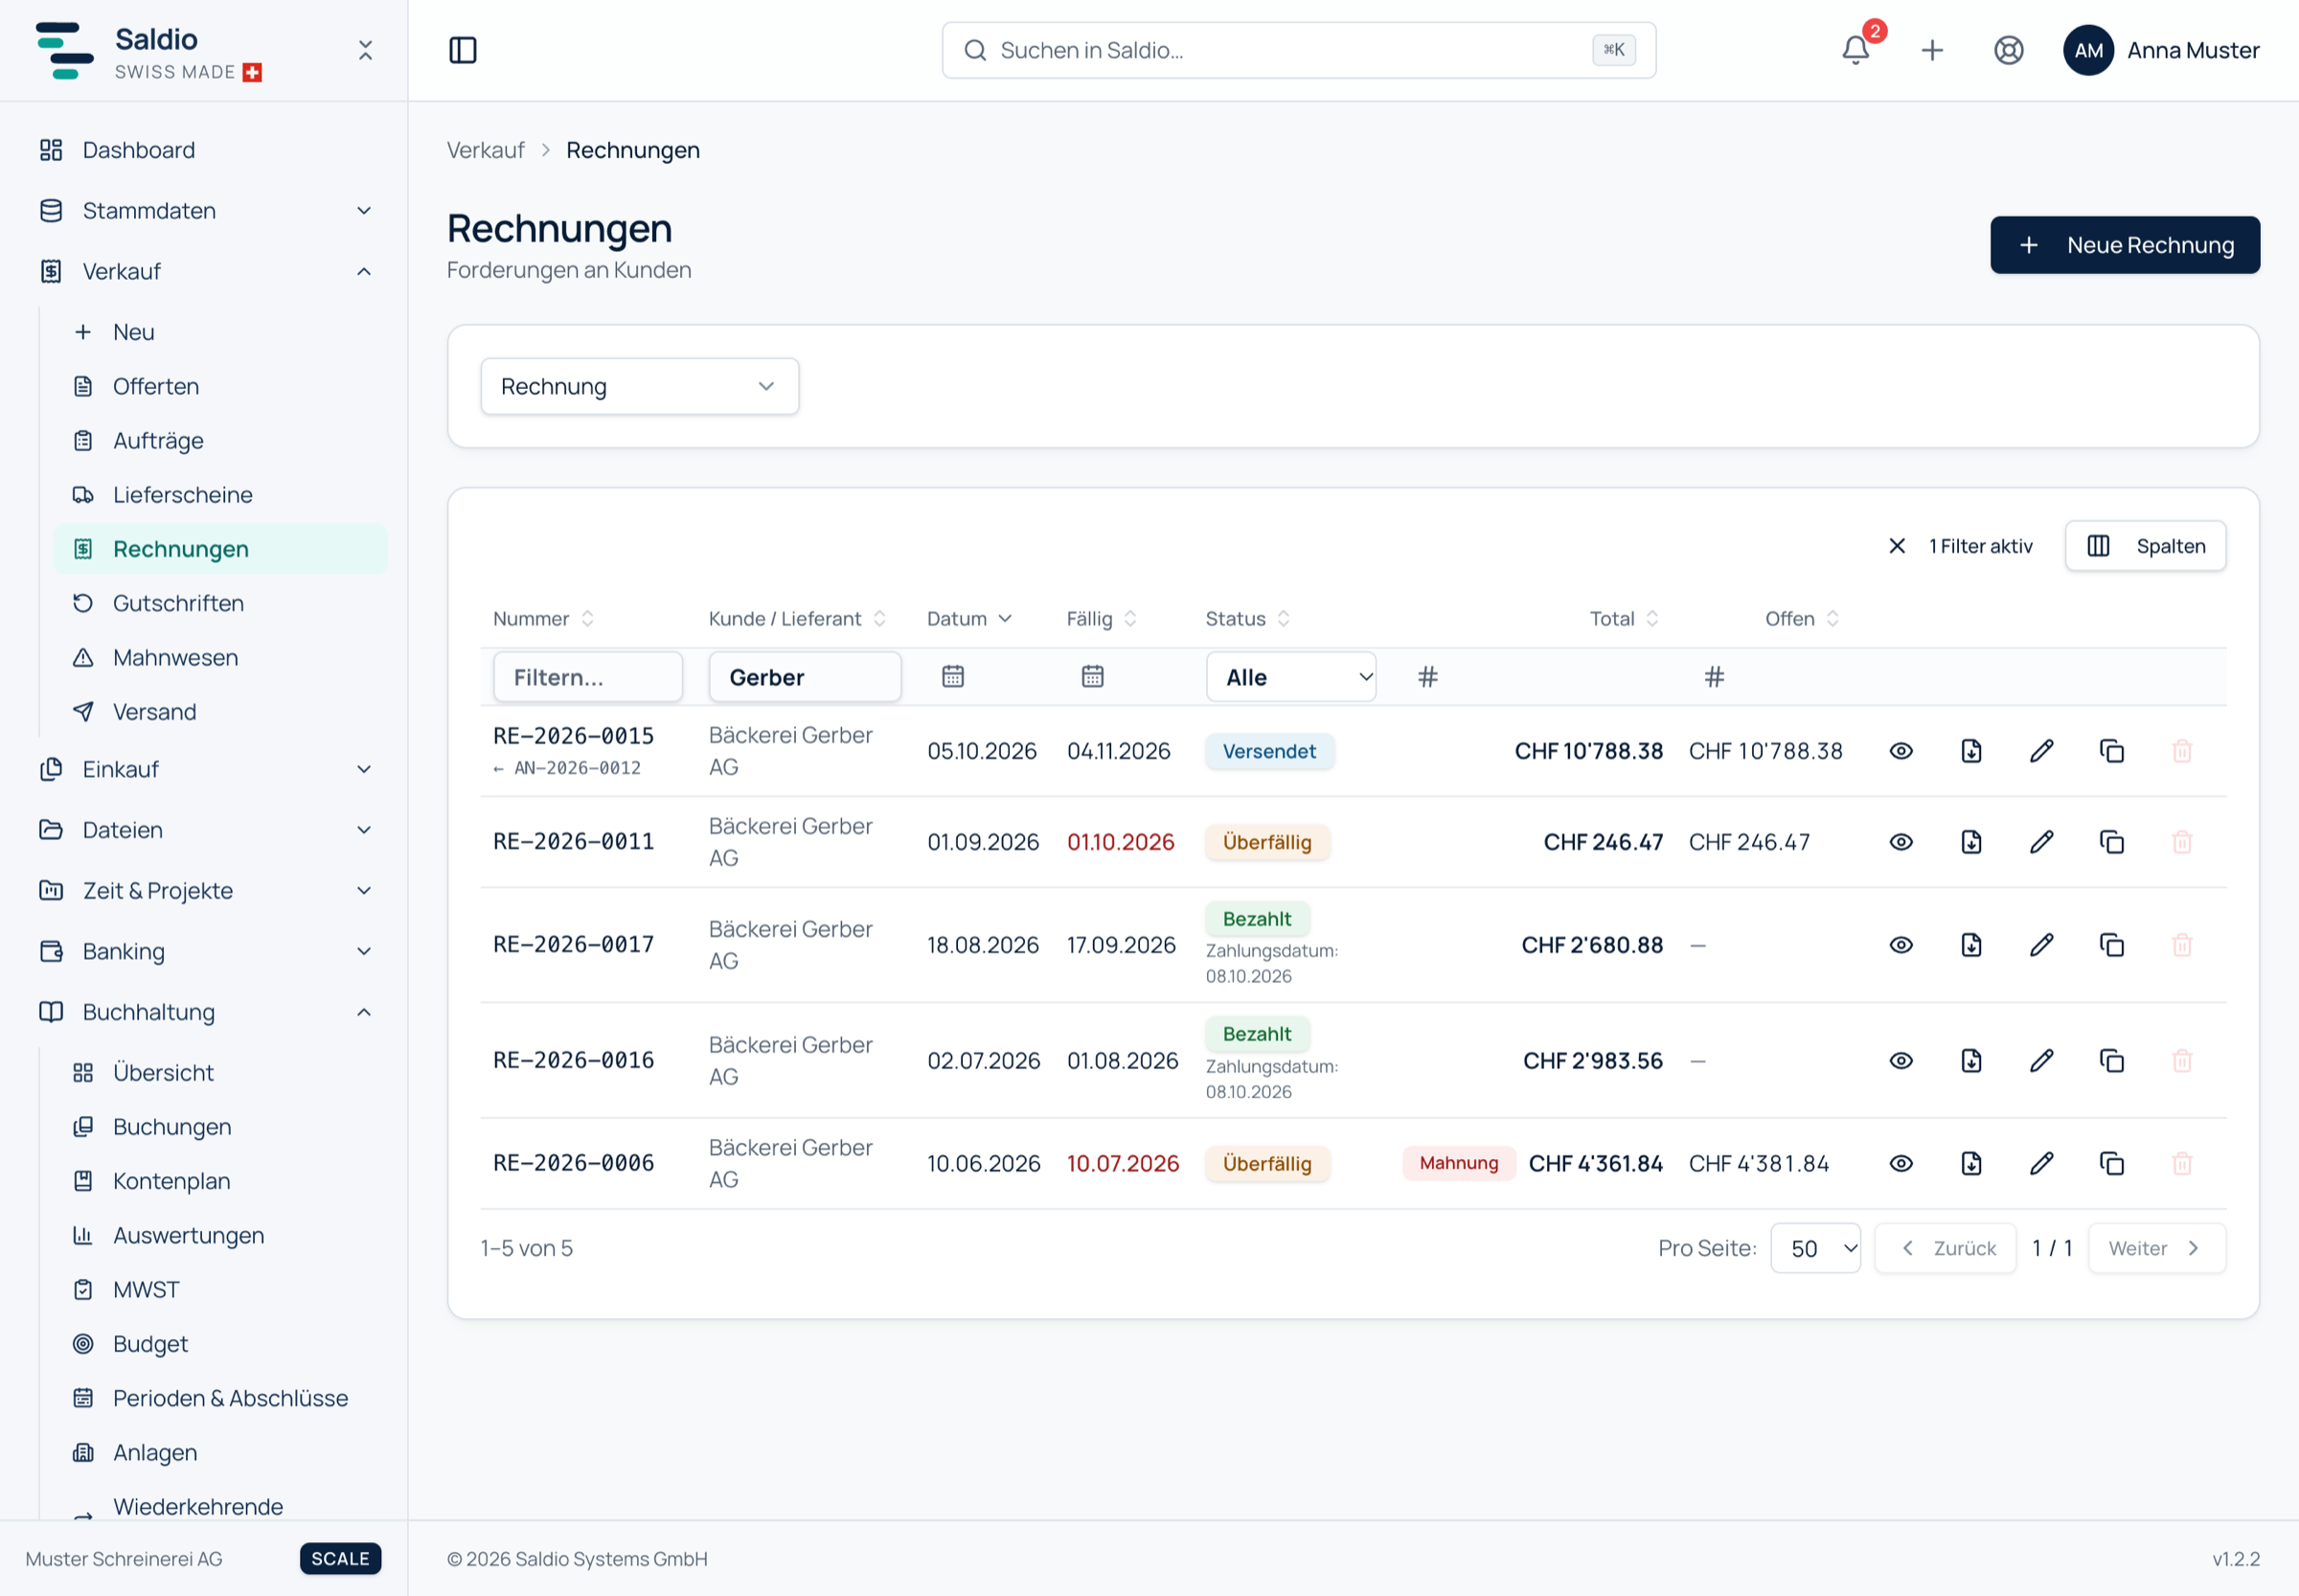View invoice RE-2026-0015 with eye icon
The height and width of the screenshot is (1596, 2299).
coord(1901,751)
